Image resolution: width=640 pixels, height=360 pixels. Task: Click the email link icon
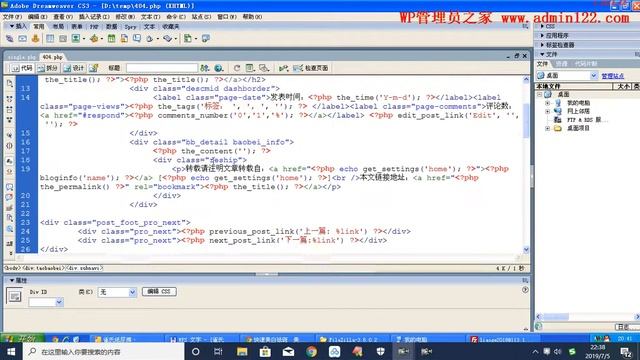point(22,39)
